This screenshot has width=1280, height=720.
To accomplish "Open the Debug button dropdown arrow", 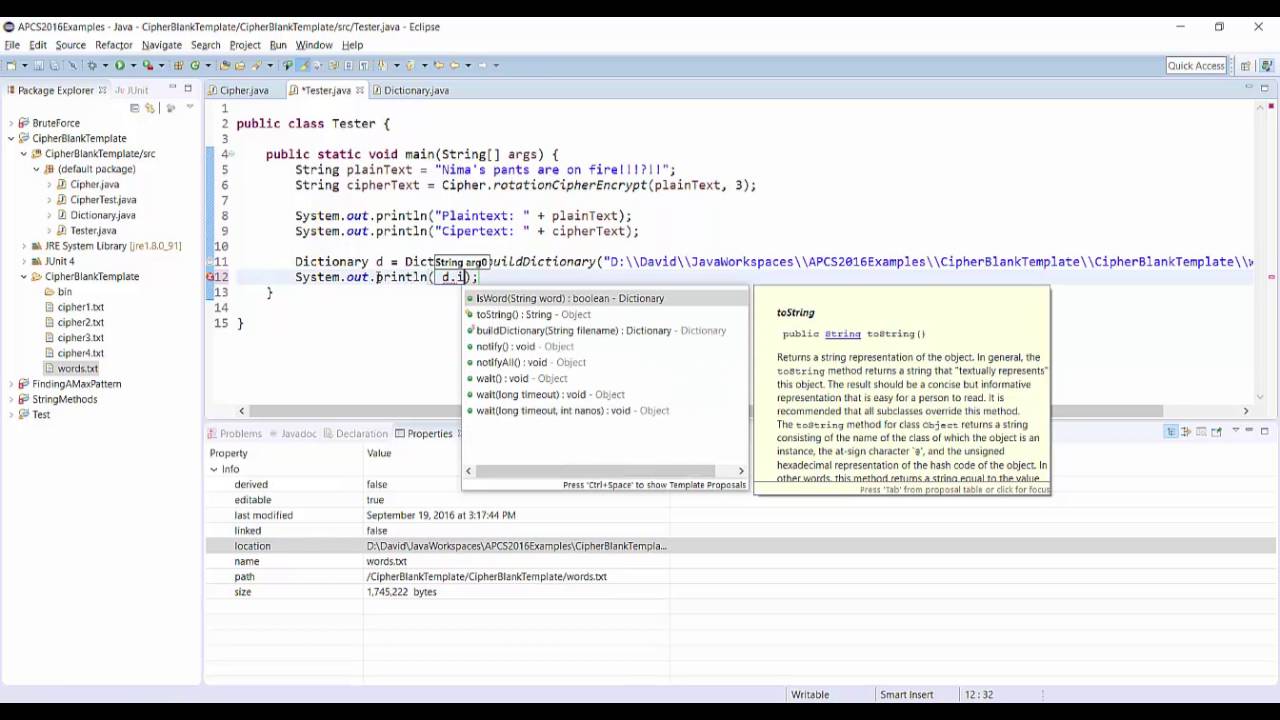I will (105, 65).
